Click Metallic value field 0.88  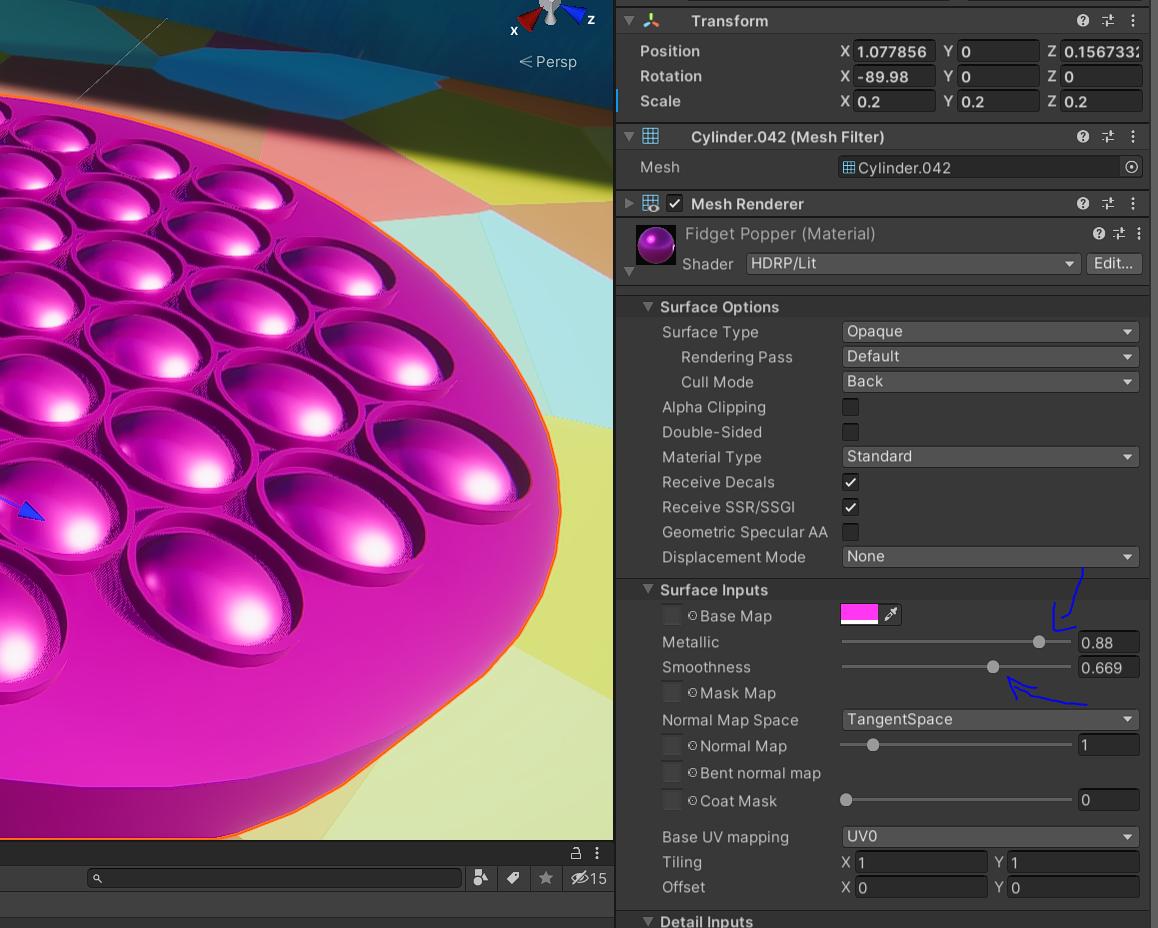point(1108,642)
